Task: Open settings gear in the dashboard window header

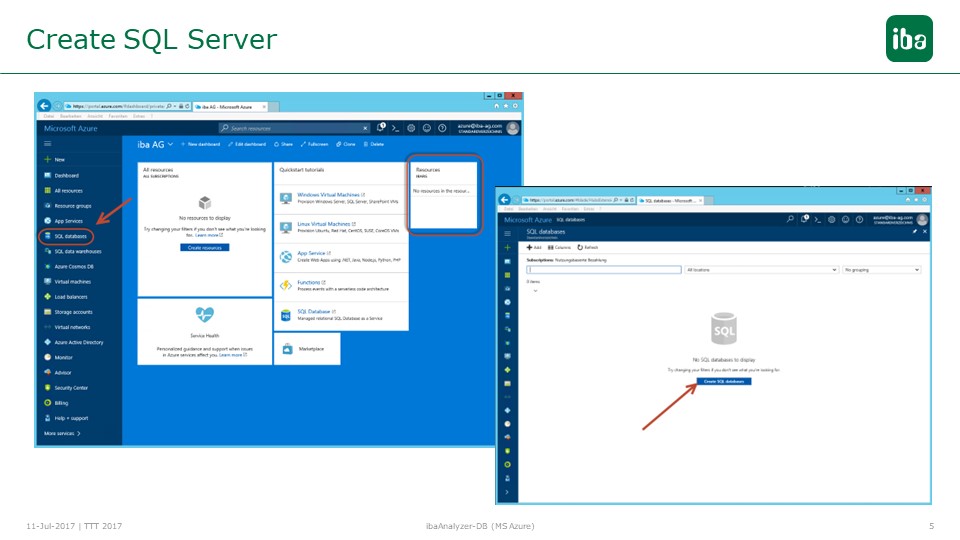Action: [411, 128]
